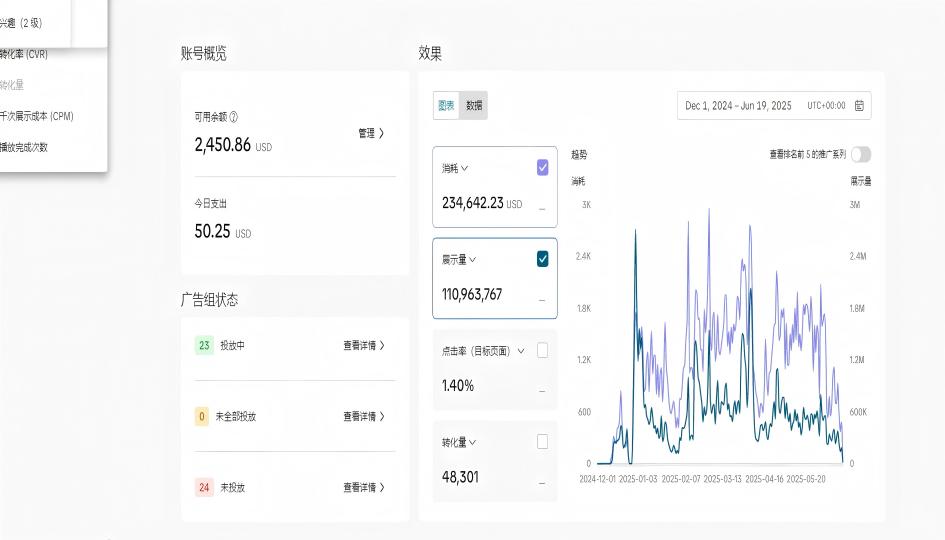
Task: Click the green 23 status badge
Action: pyautogui.click(x=204, y=345)
